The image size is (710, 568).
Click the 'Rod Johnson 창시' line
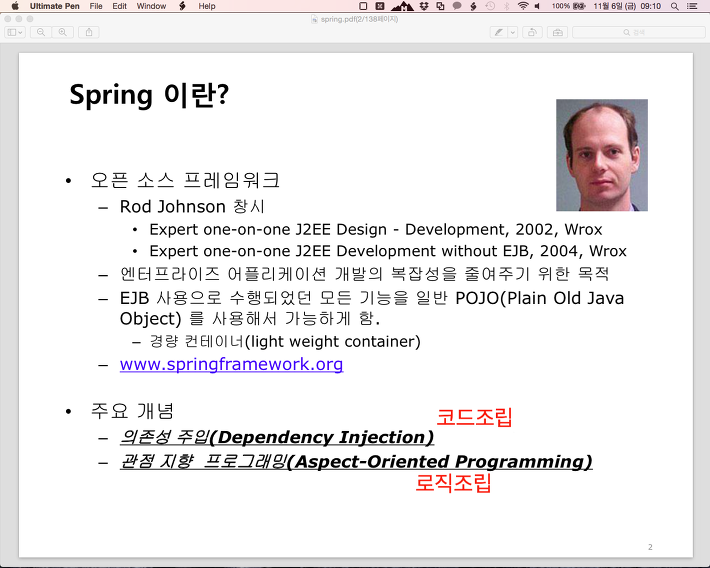click(192, 207)
